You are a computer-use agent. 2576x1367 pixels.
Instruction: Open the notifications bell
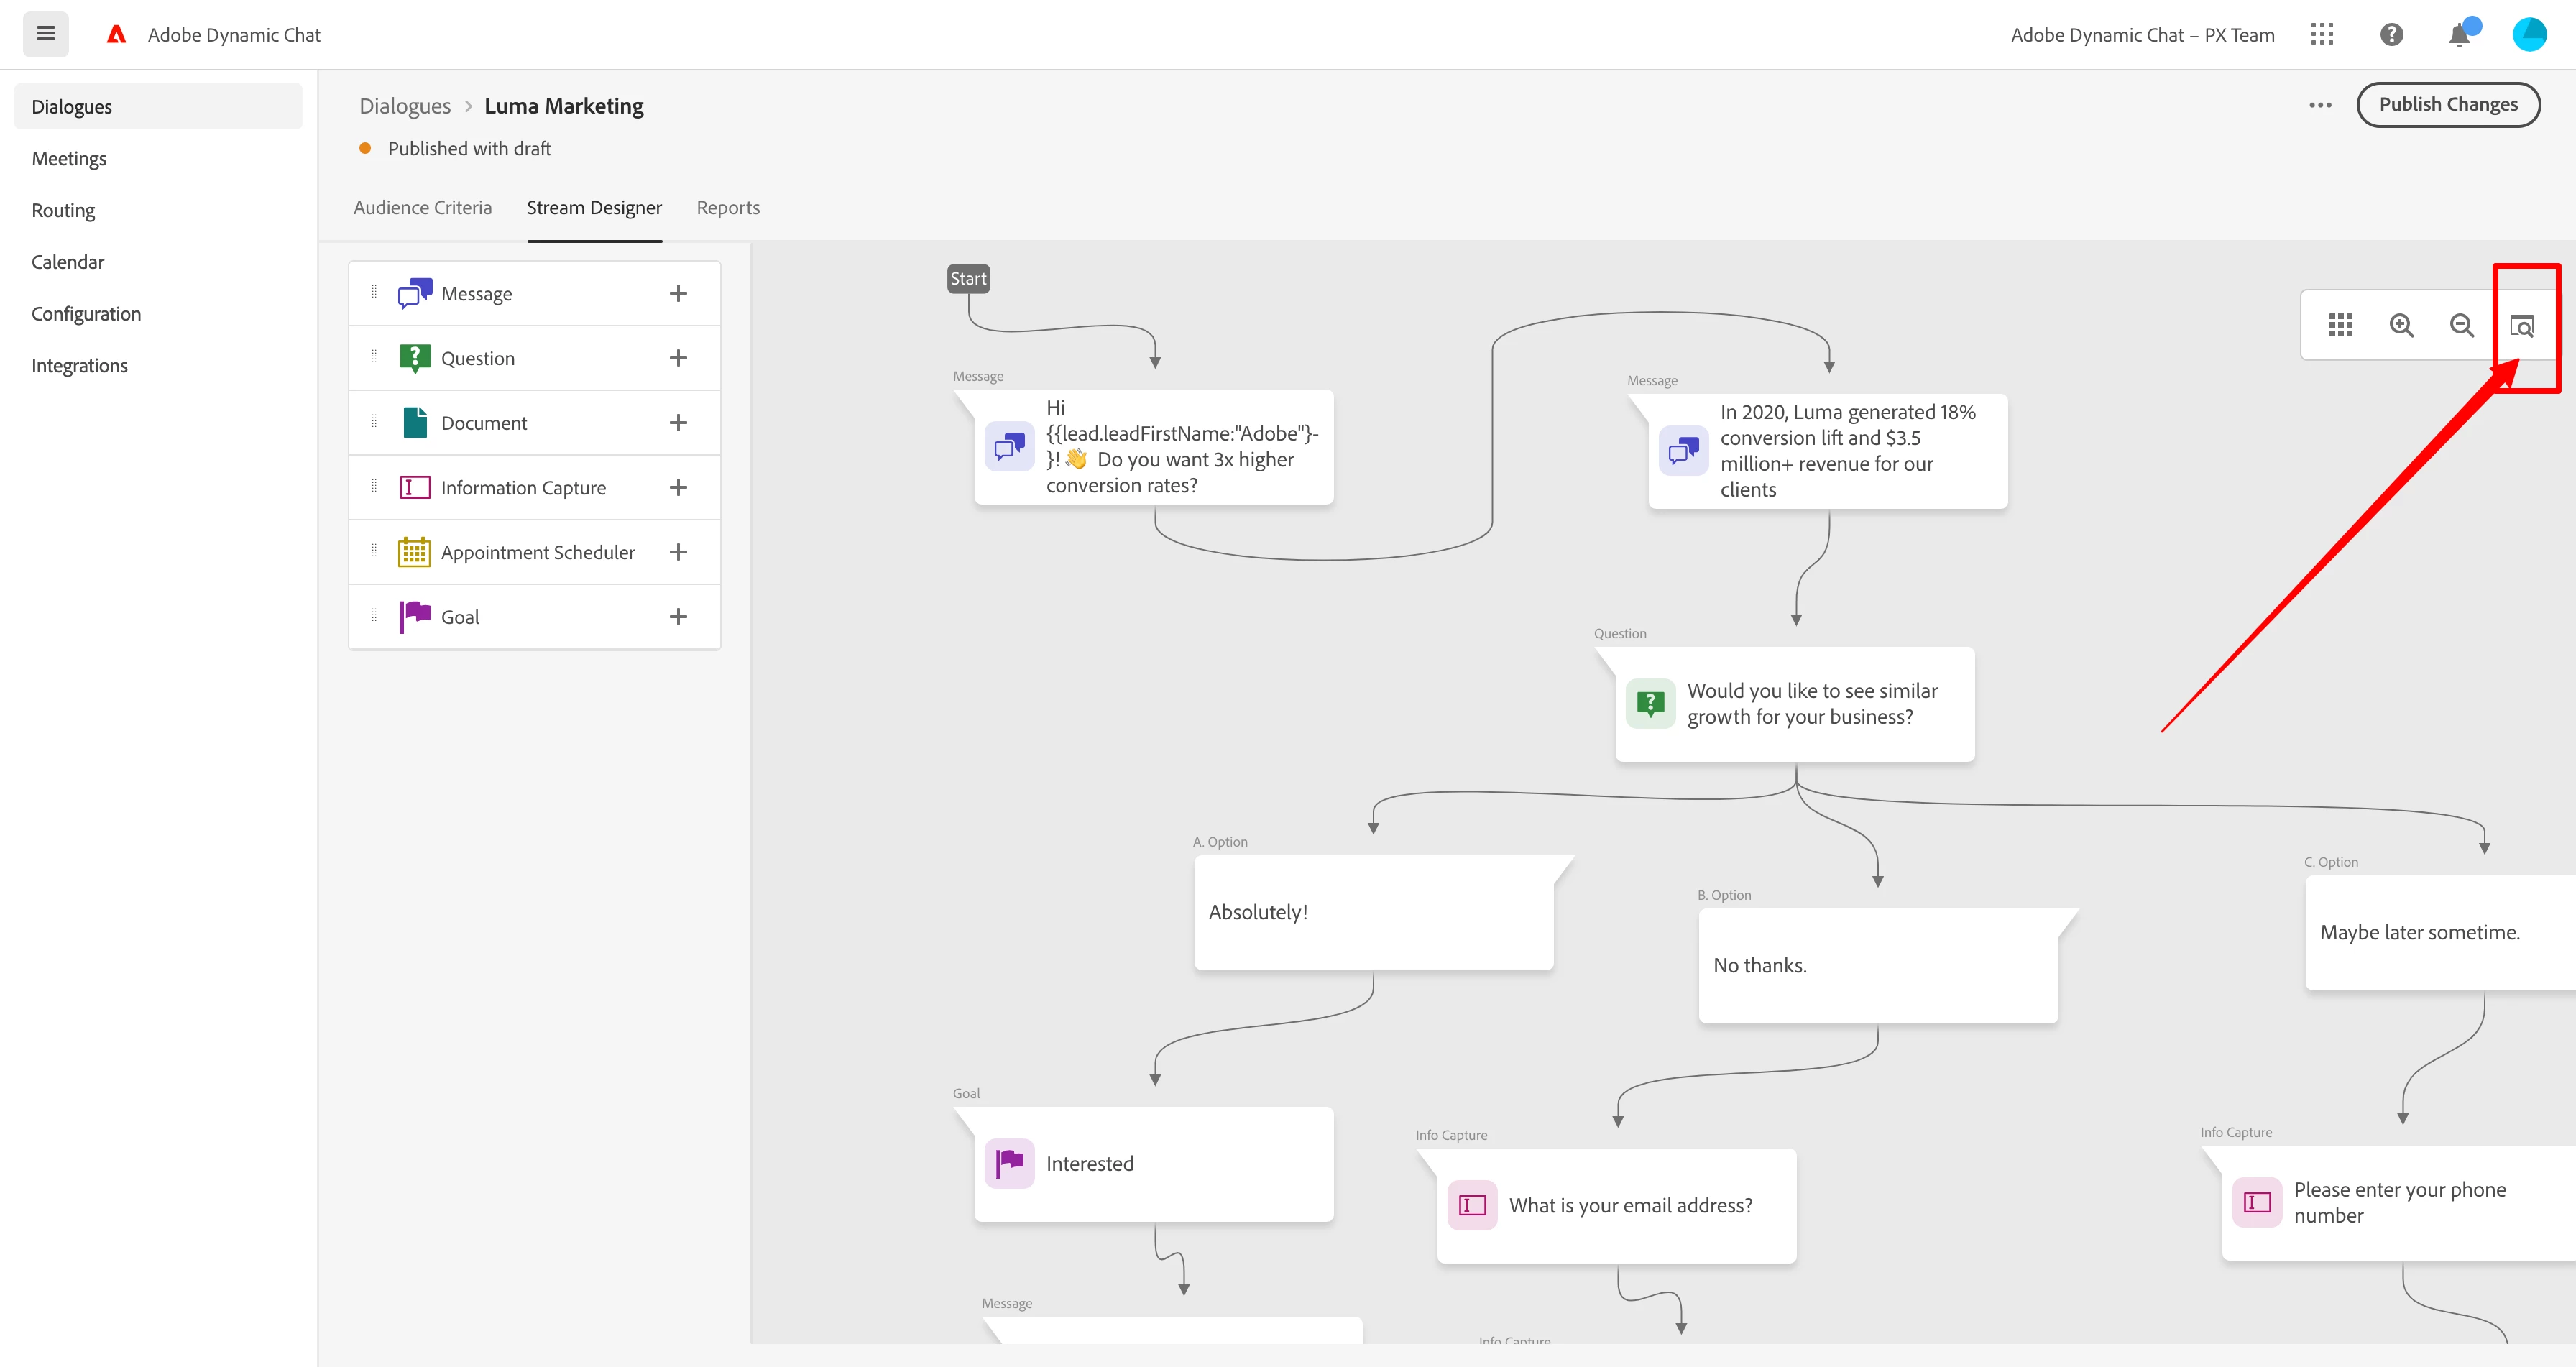tap(2459, 36)
